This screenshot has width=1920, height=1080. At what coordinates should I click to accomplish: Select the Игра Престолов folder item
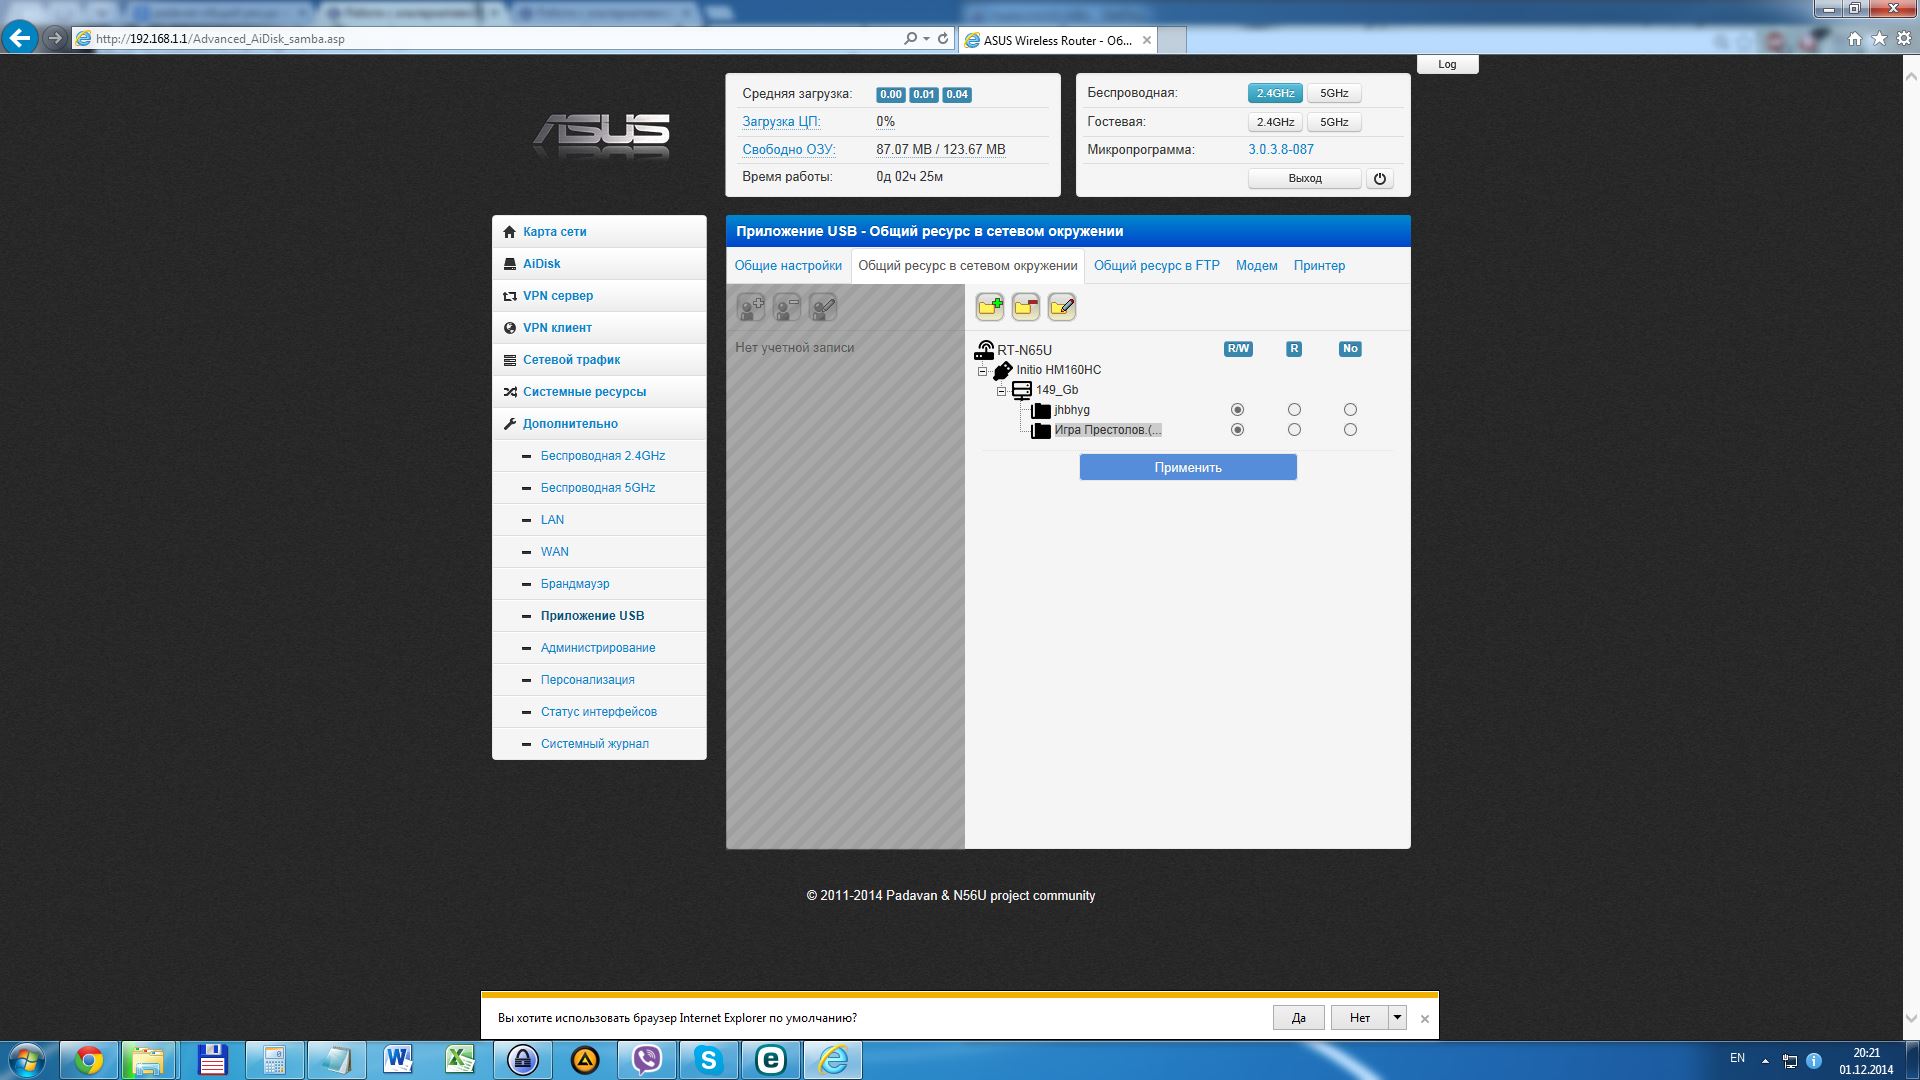tap(1107, 430)
